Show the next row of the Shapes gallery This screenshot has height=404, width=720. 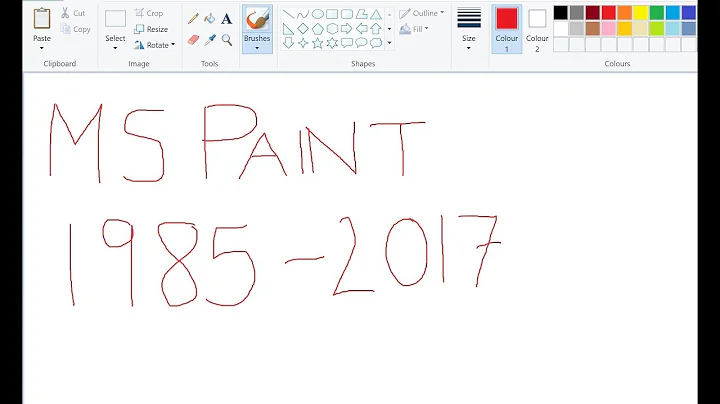click(389, 29)
